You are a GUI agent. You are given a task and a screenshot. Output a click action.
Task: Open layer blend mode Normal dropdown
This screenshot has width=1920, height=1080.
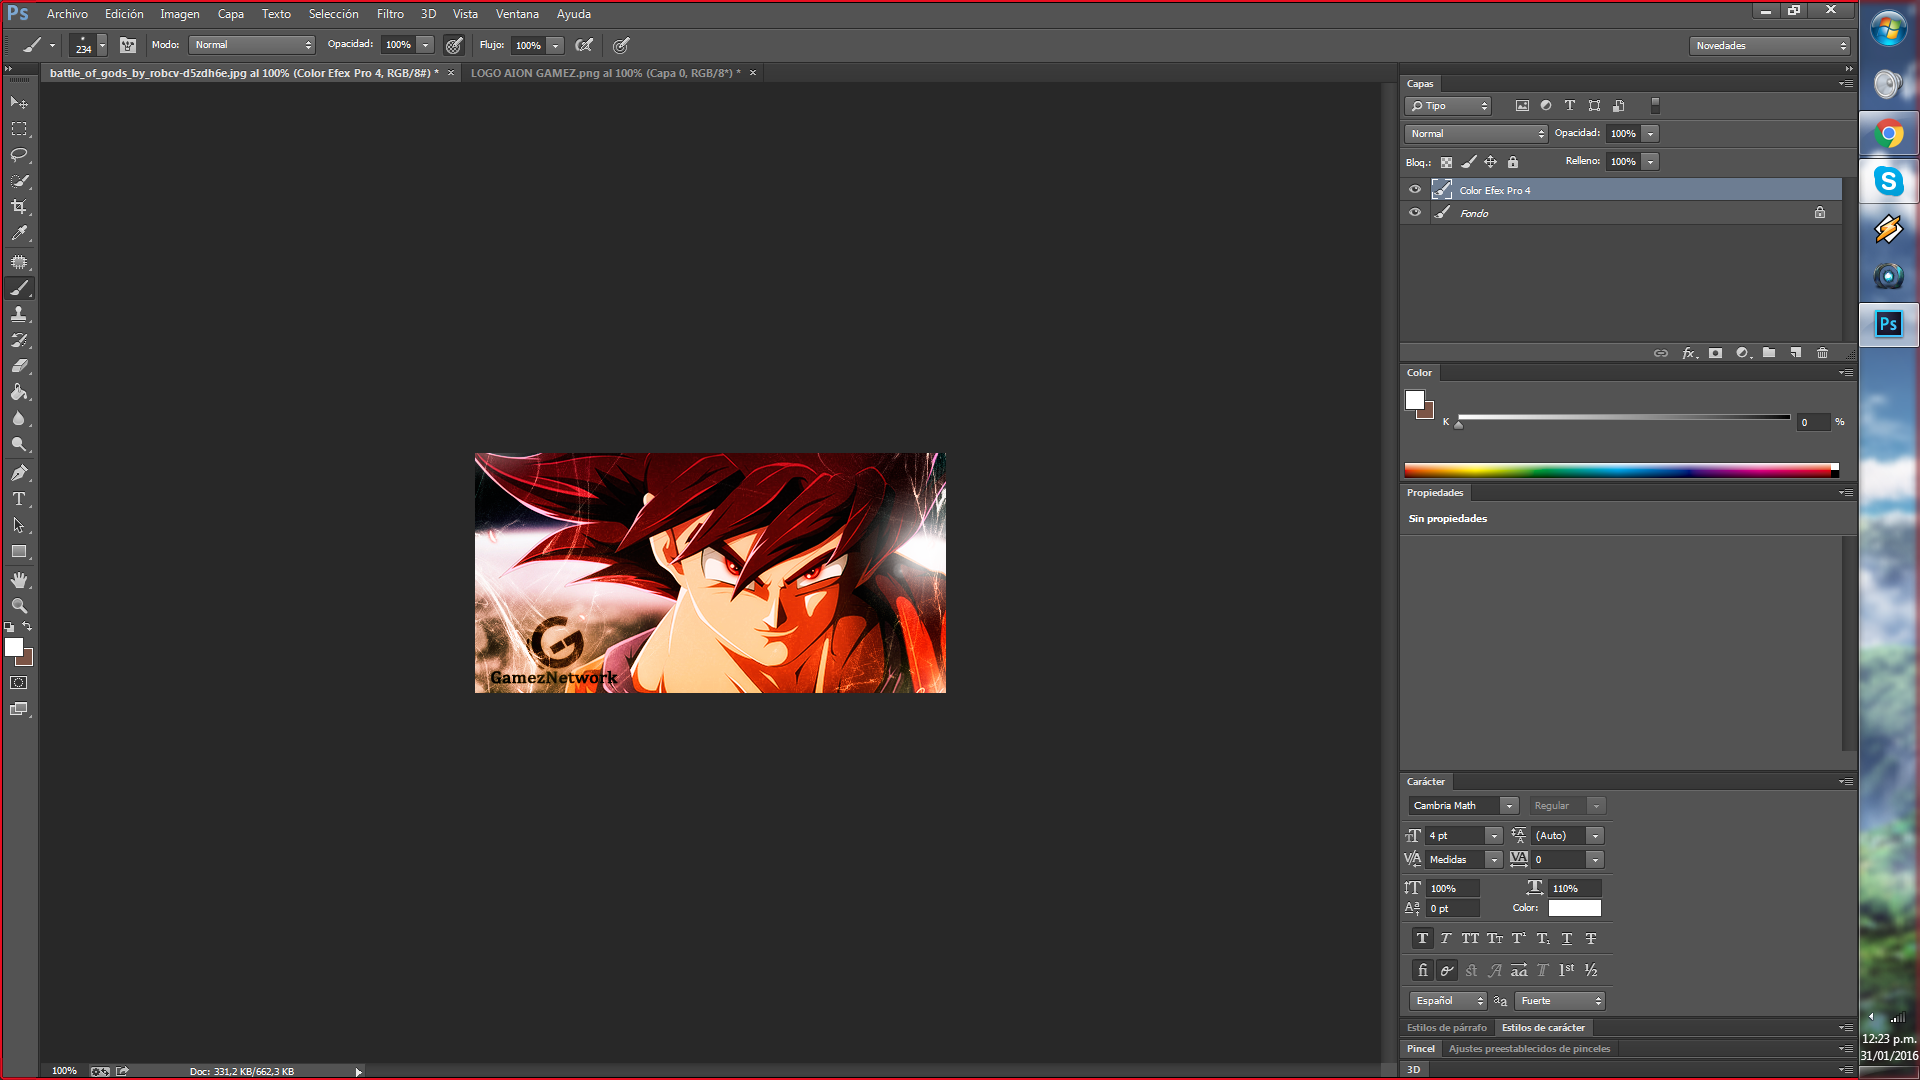(1476, 134)
